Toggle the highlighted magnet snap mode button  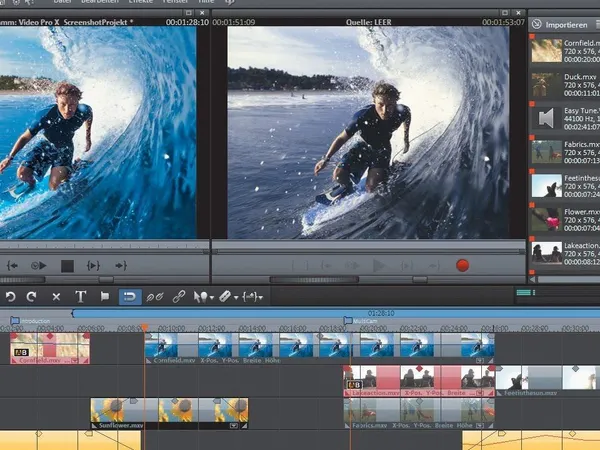coord(129,297)
